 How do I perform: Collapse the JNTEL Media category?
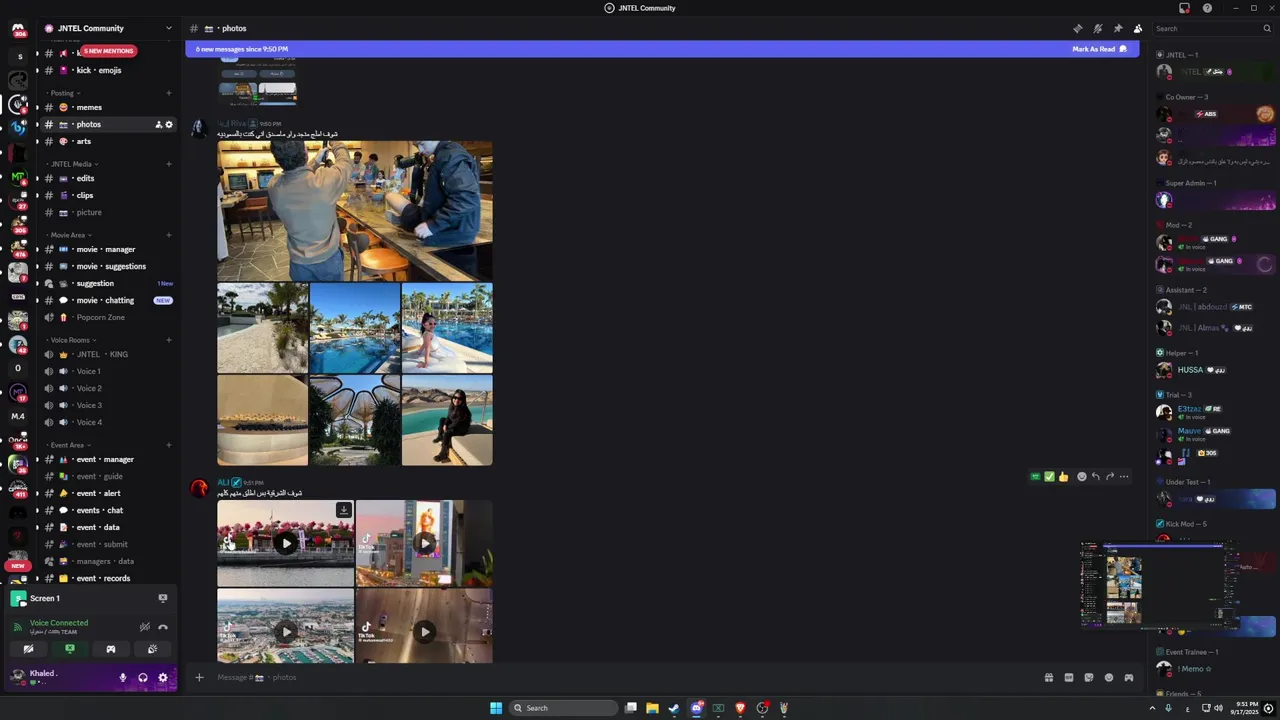pyautogui.click(x=72, y=164)
